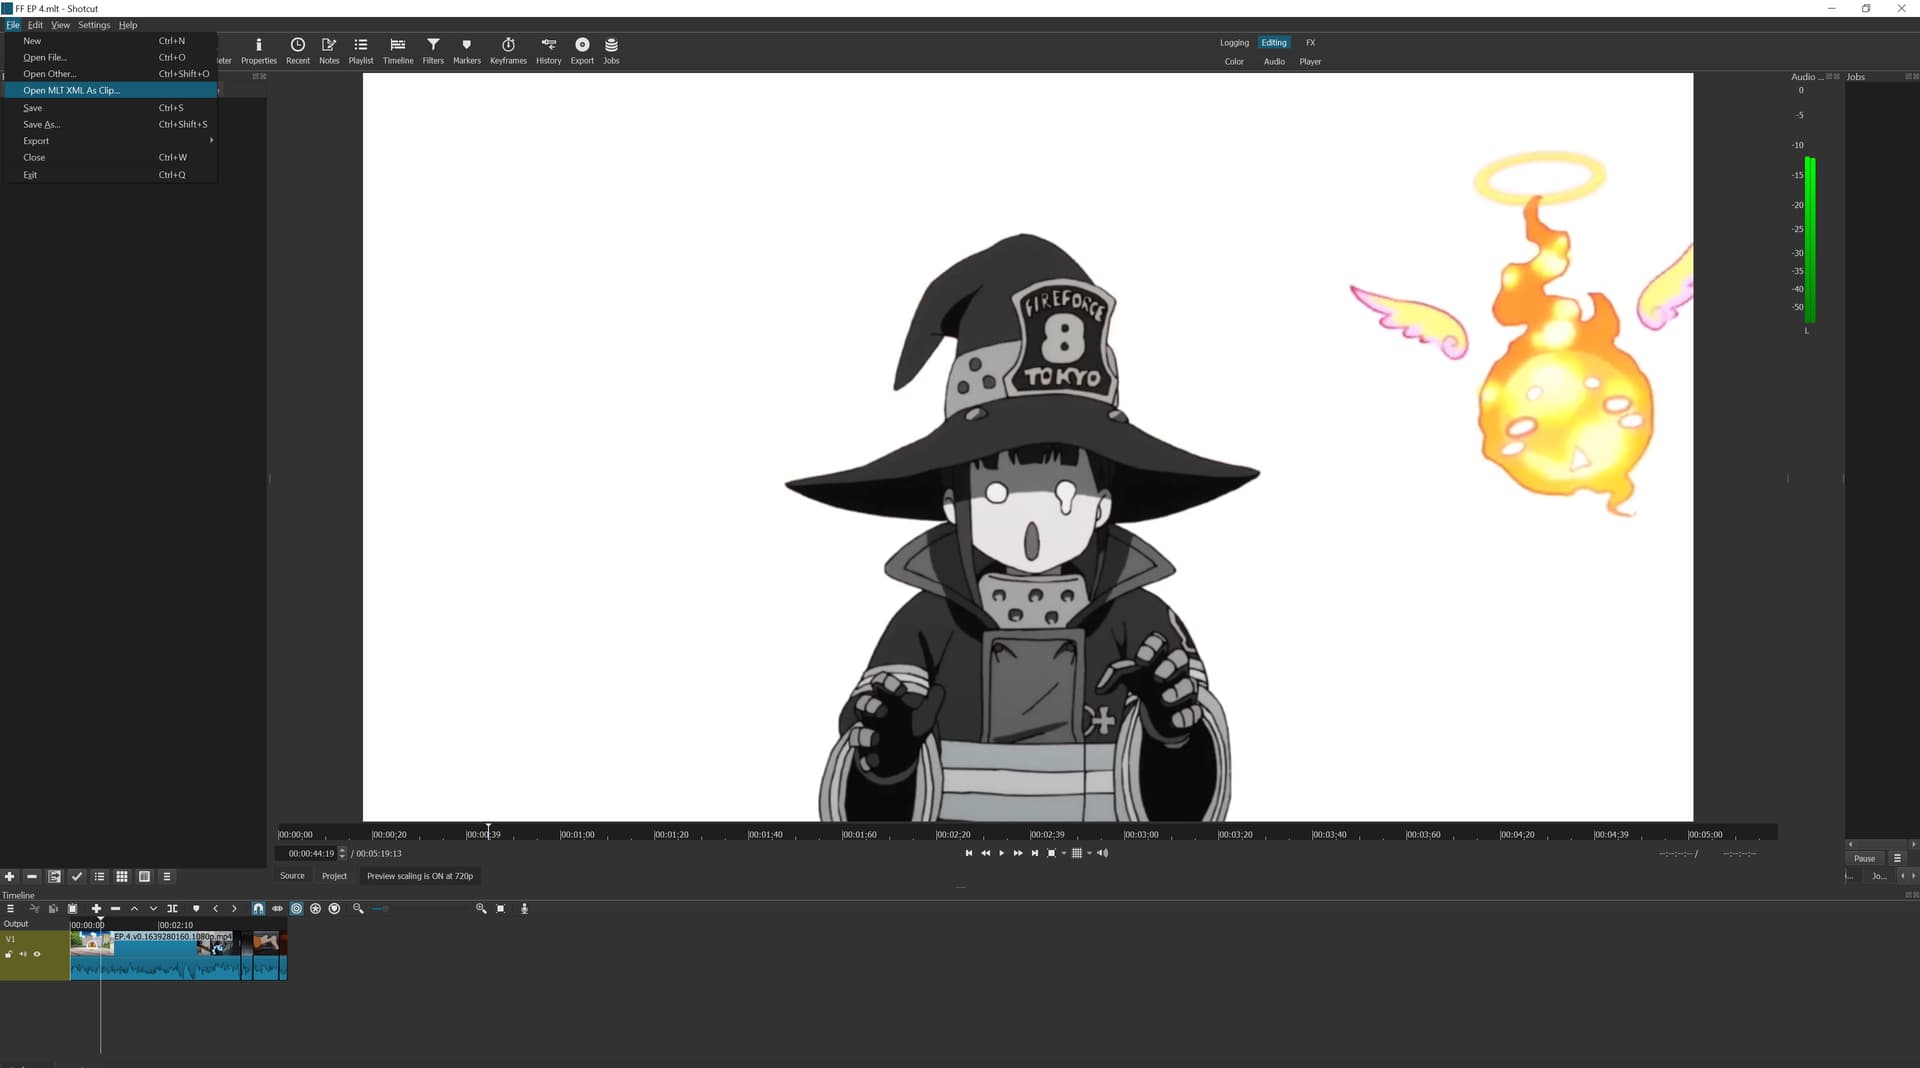Click playlist update icon
Viewport: 1920px width, 1068px height.
click(55, 877)
